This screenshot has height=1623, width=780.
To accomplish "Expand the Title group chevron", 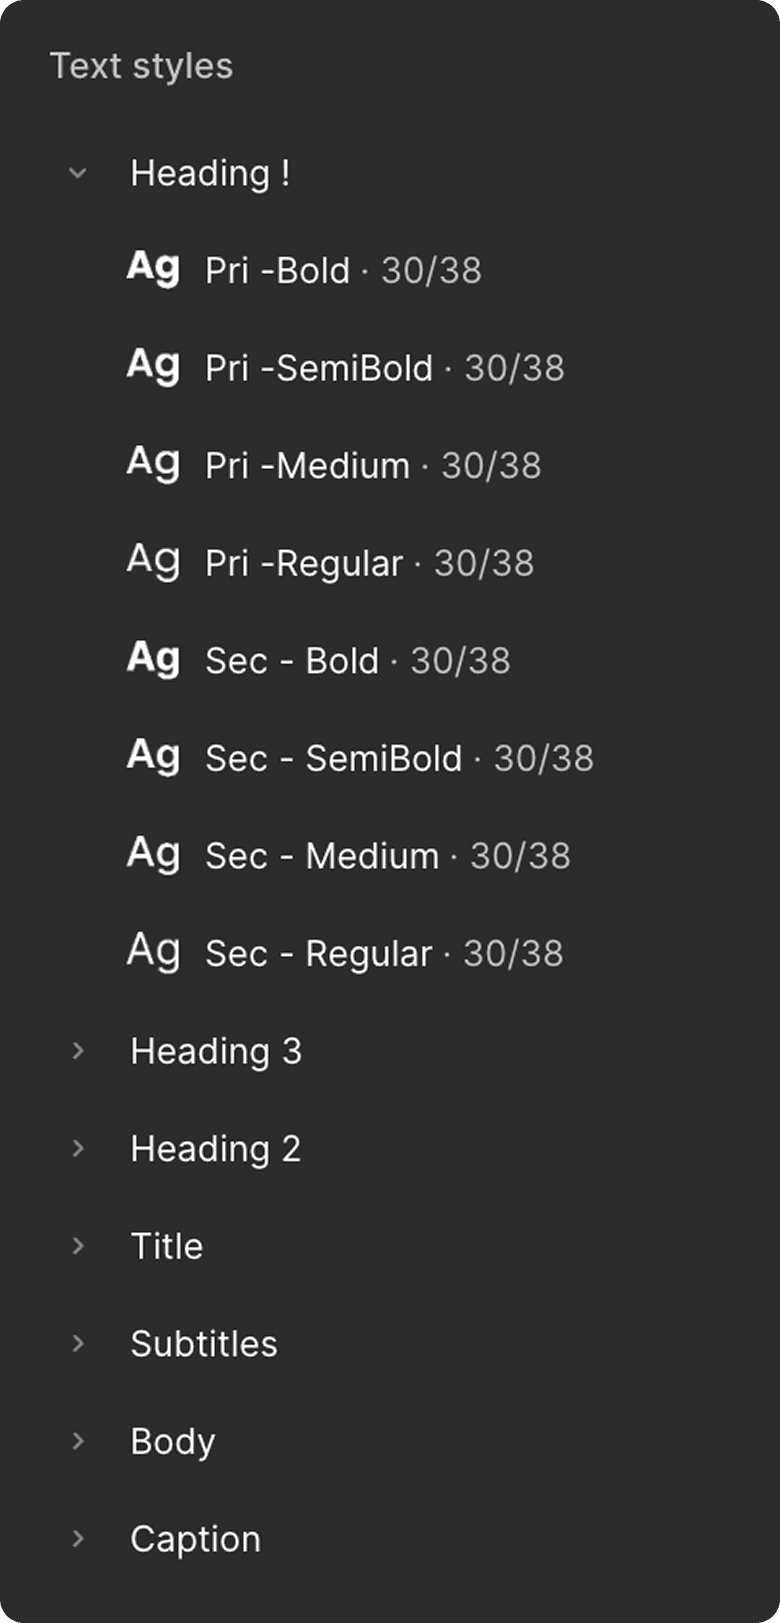I will point(78,1246).
